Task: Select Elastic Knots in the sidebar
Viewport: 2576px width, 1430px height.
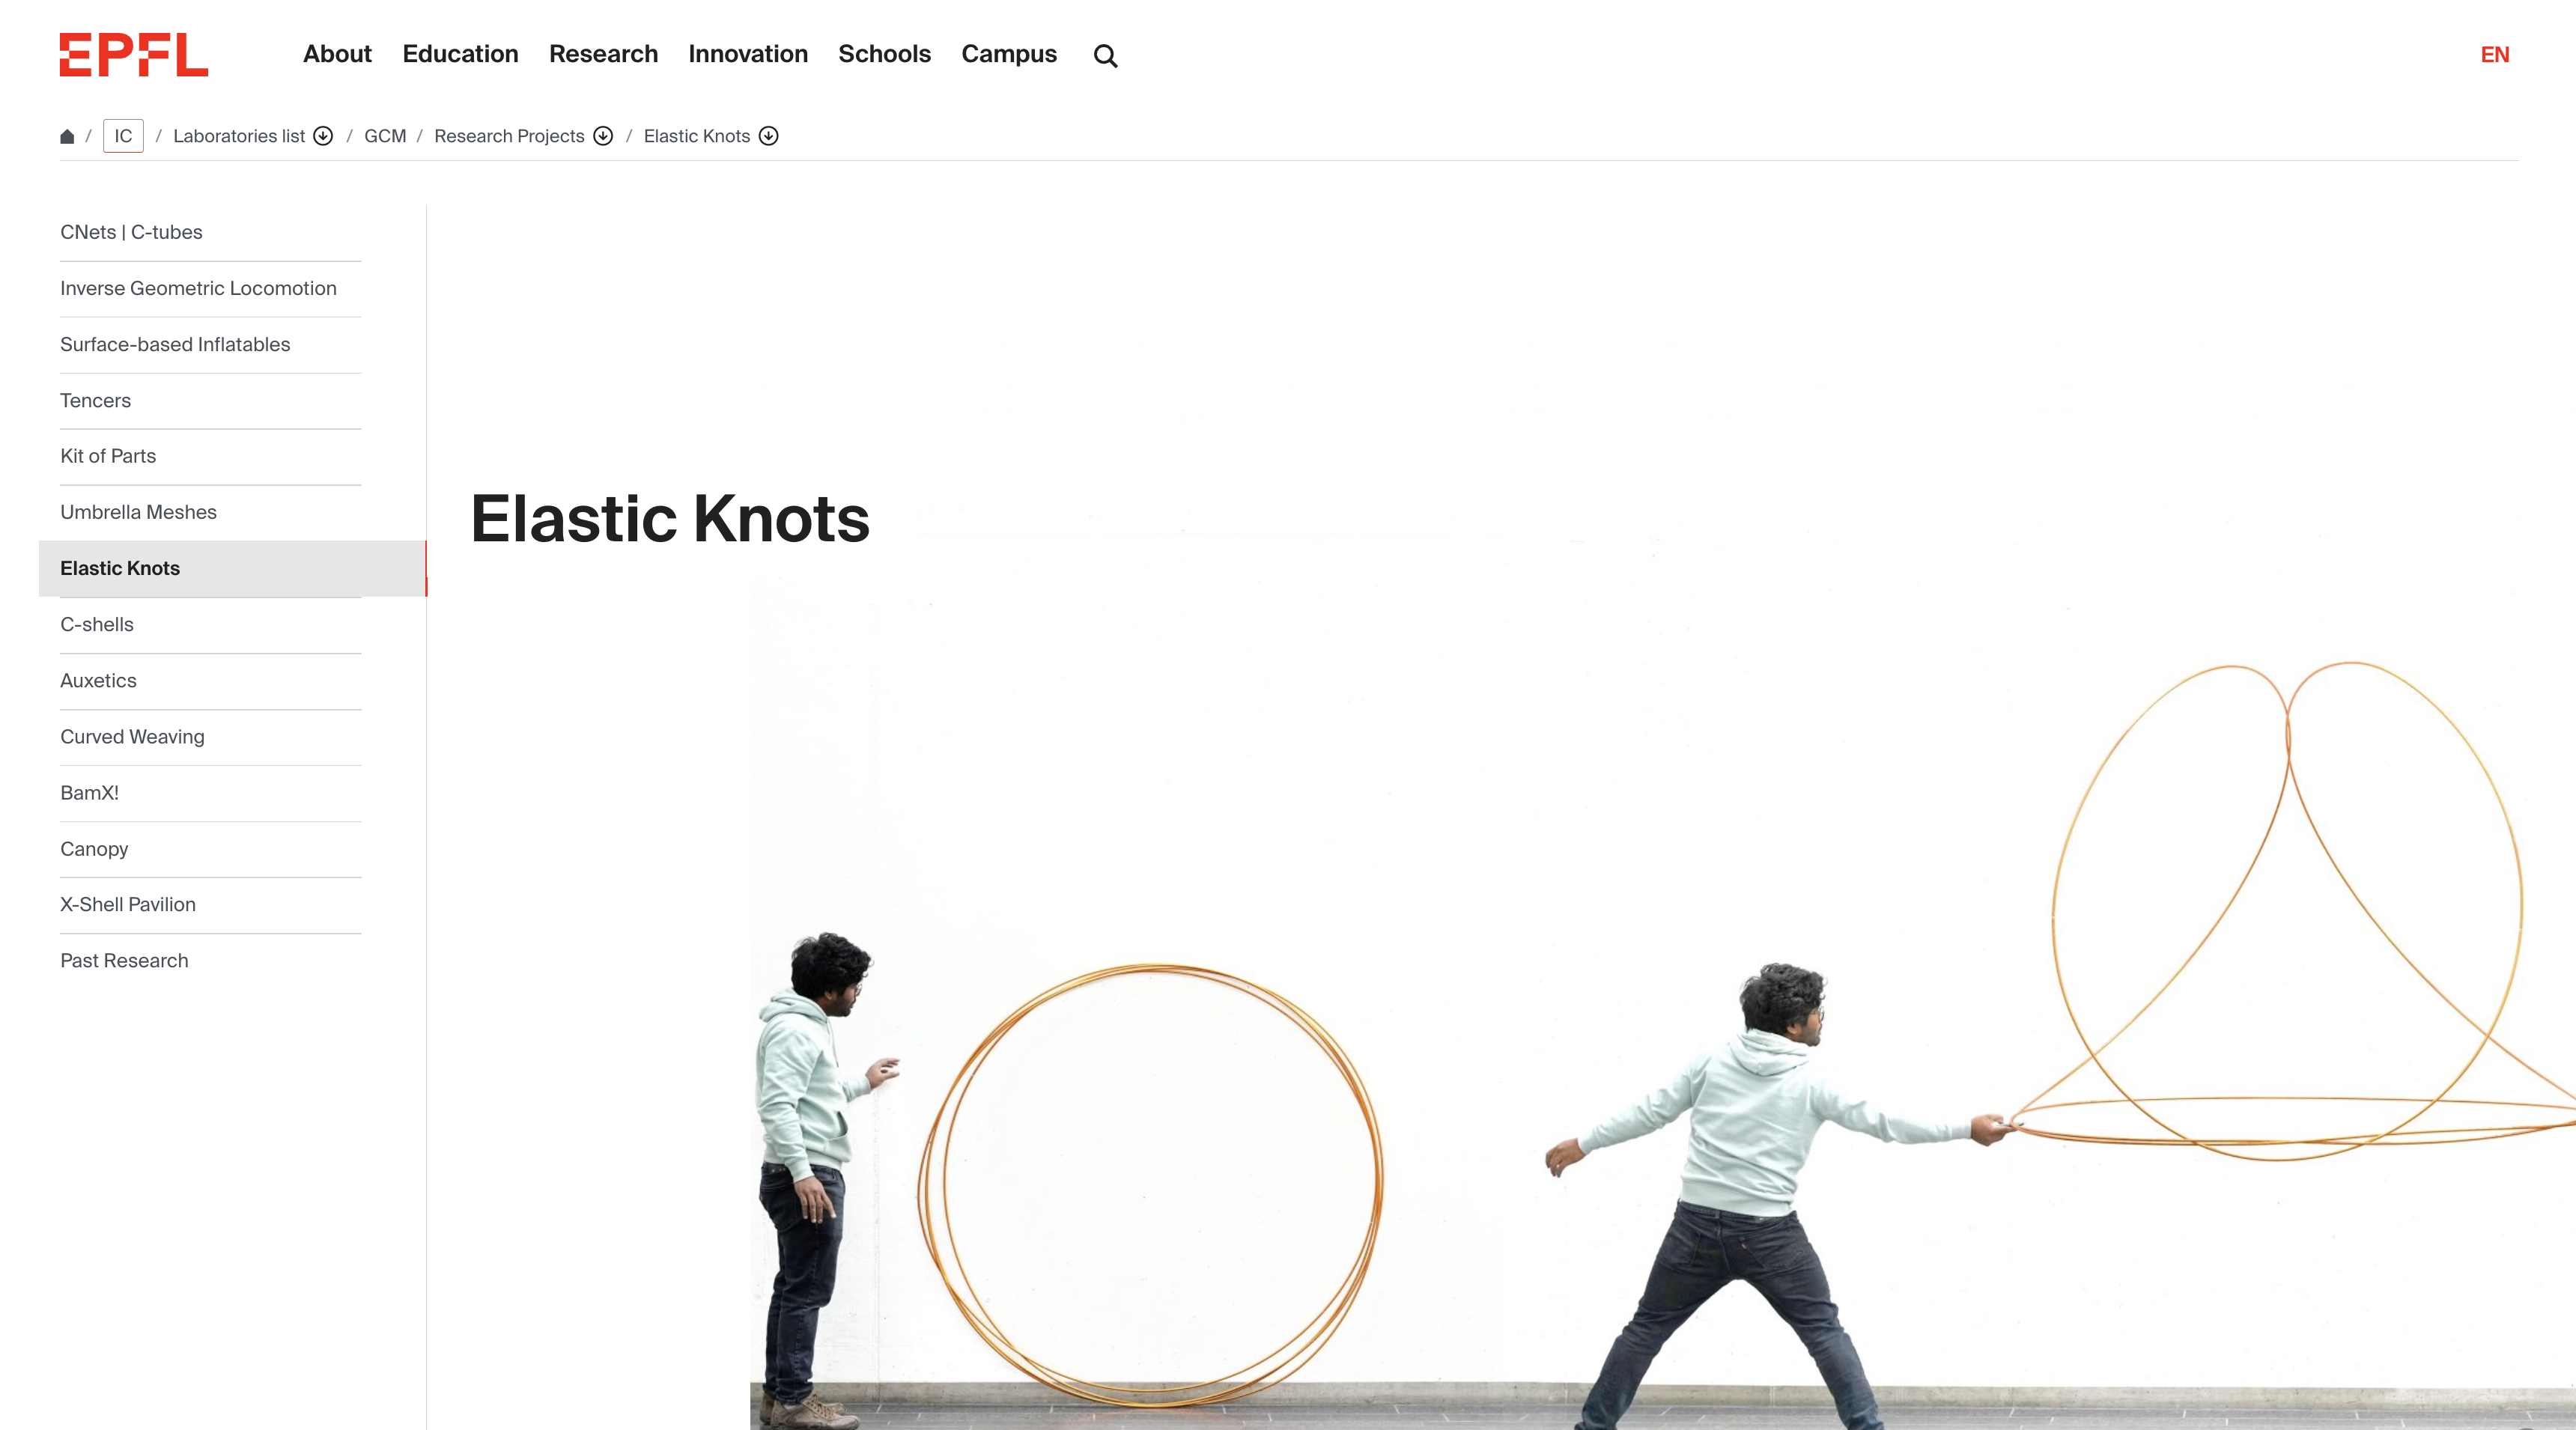Action: point(119,568)
